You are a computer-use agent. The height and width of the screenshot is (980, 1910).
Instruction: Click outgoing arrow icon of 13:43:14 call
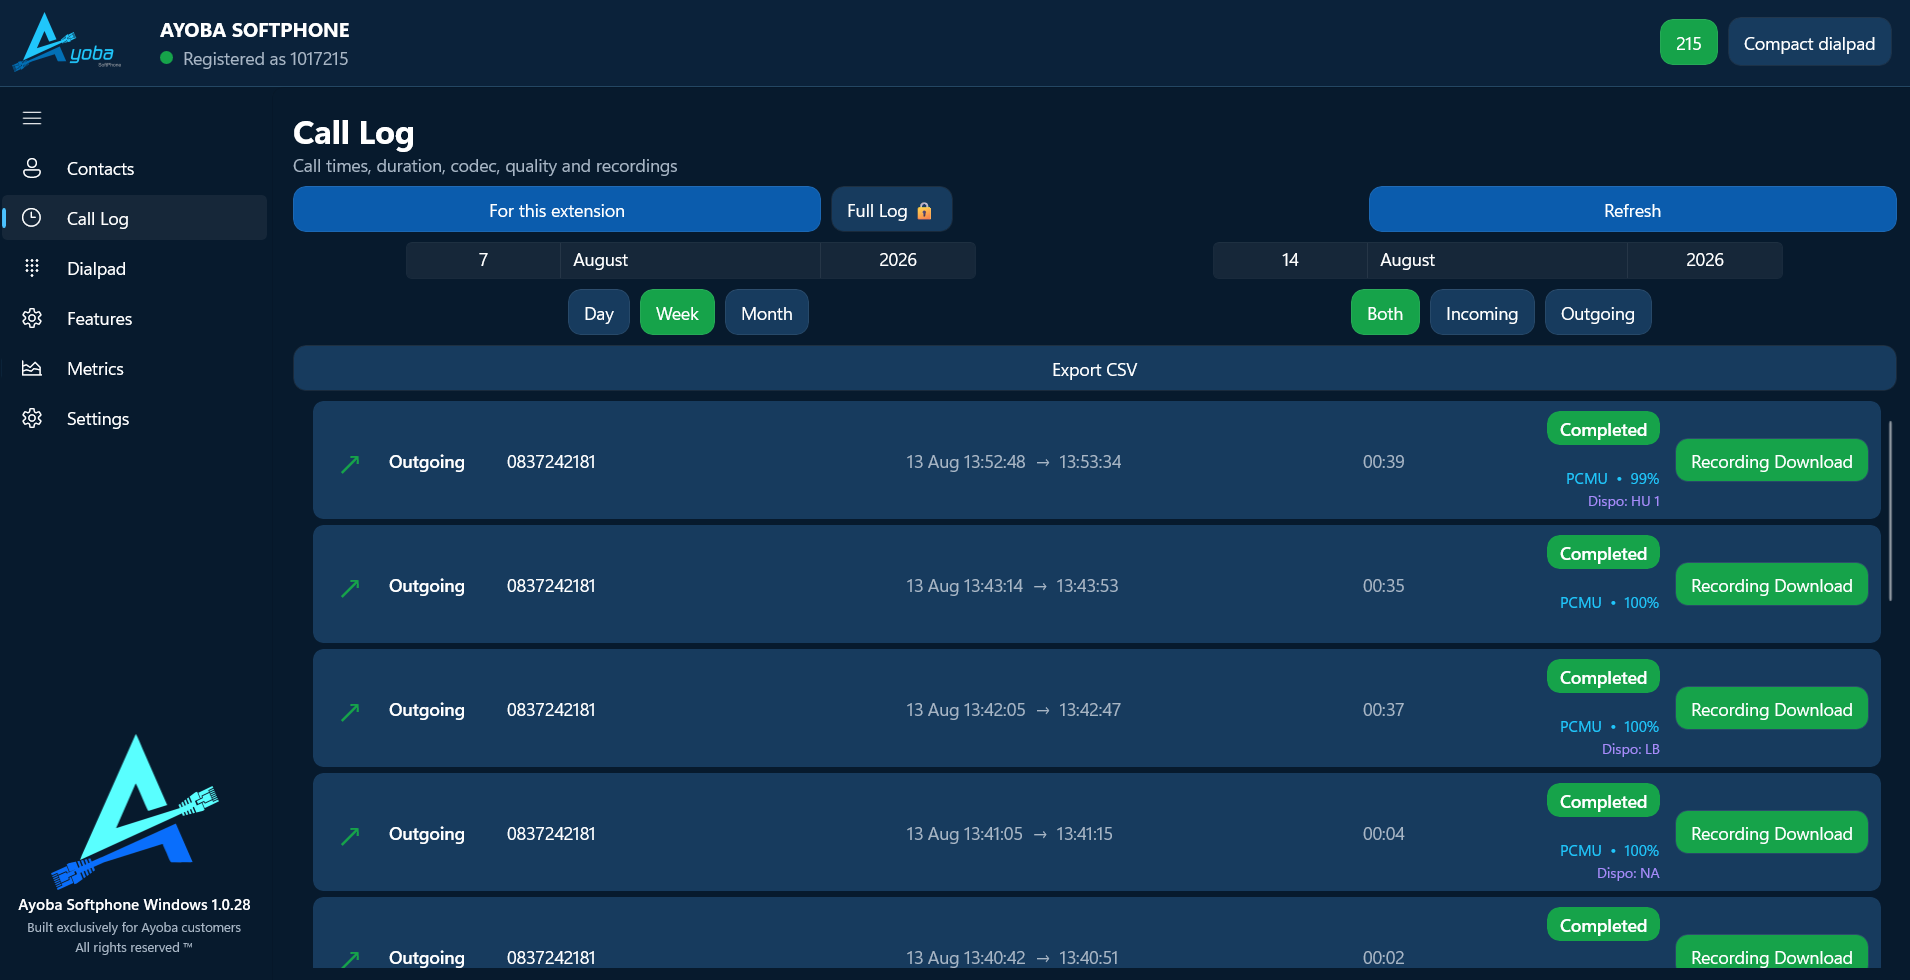click(350, 588)
